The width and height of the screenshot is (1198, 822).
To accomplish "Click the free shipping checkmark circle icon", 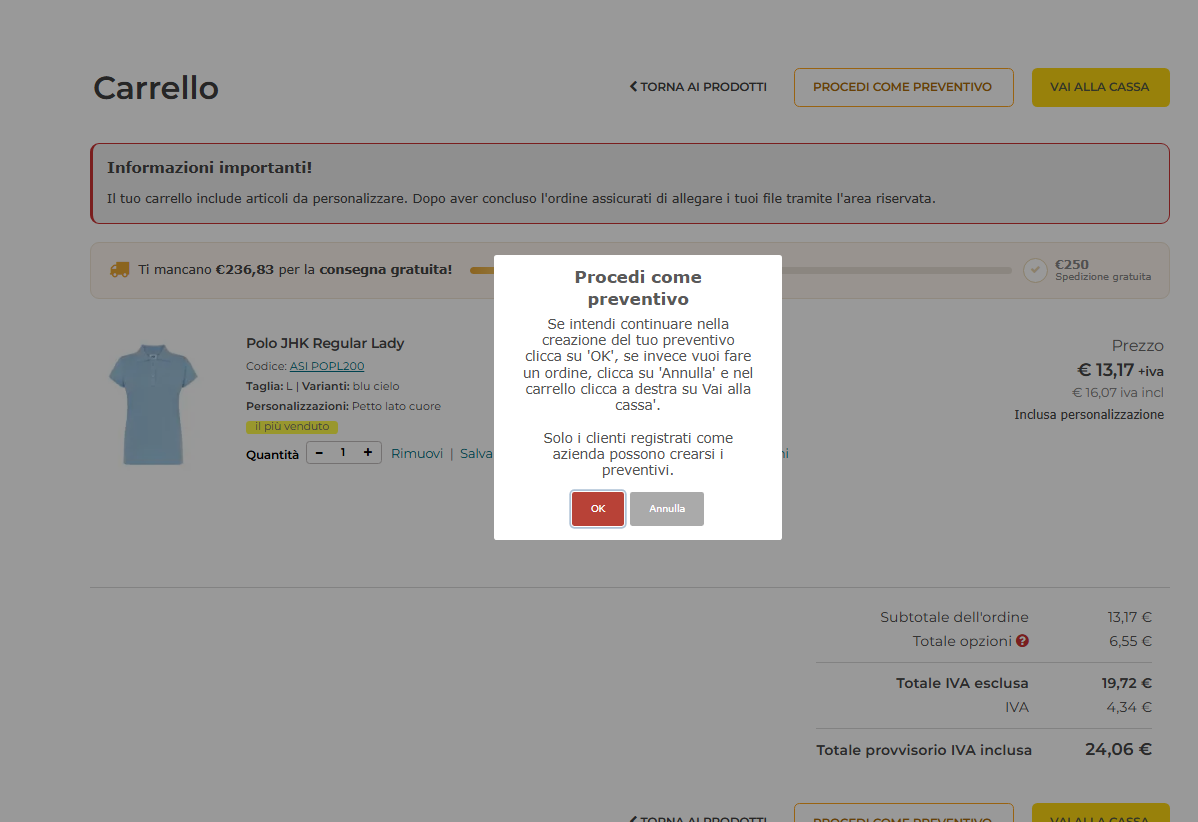I will (x=1034, y=270).
